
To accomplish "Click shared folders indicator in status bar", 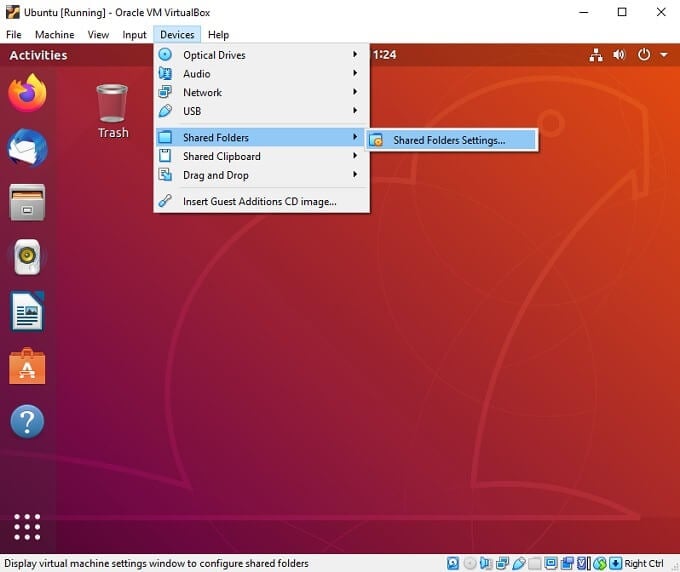I will pos(535,563).
